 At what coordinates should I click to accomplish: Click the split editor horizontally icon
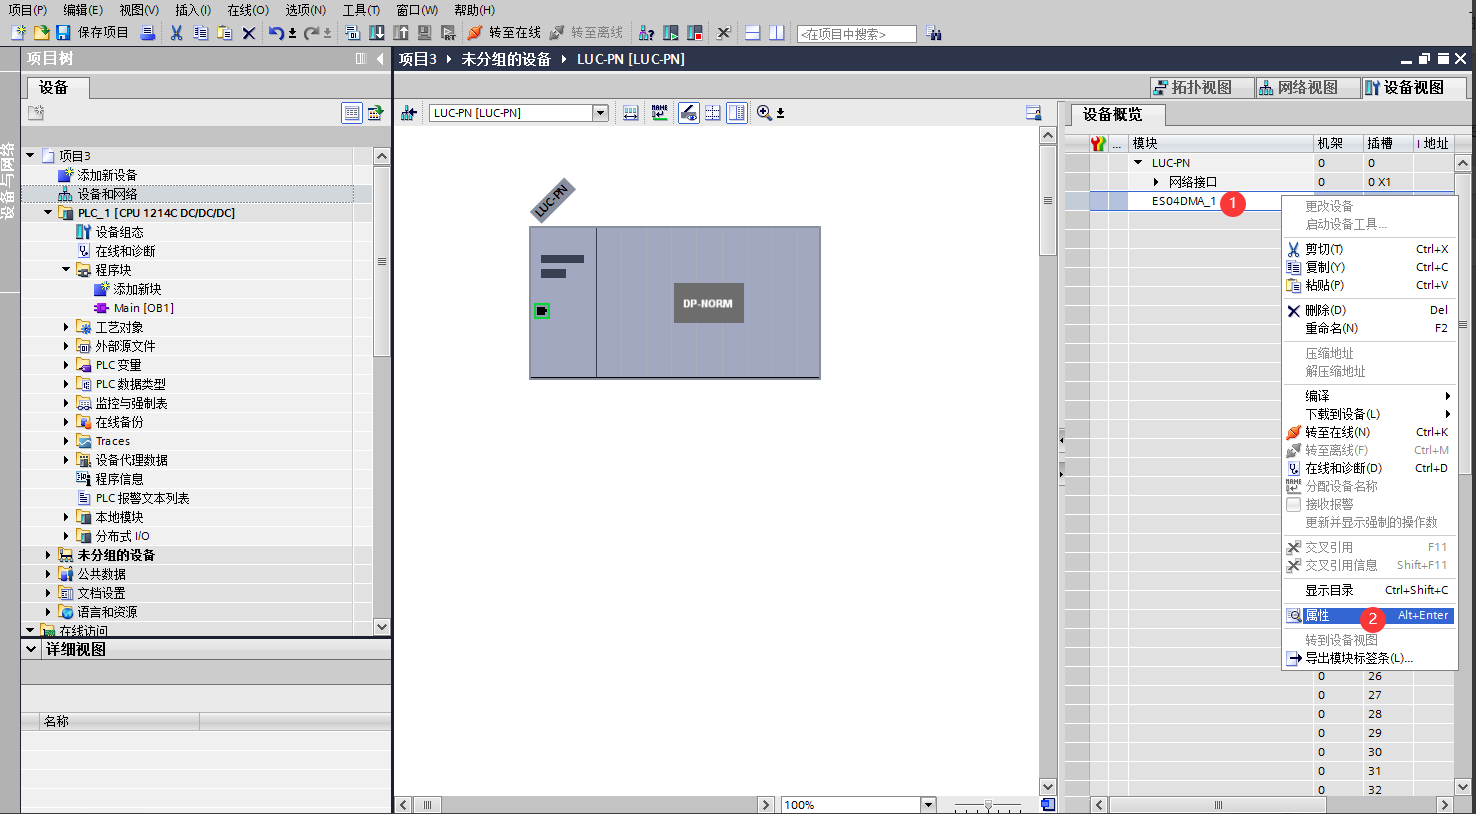pyautogui.click(x=753, y=33)
